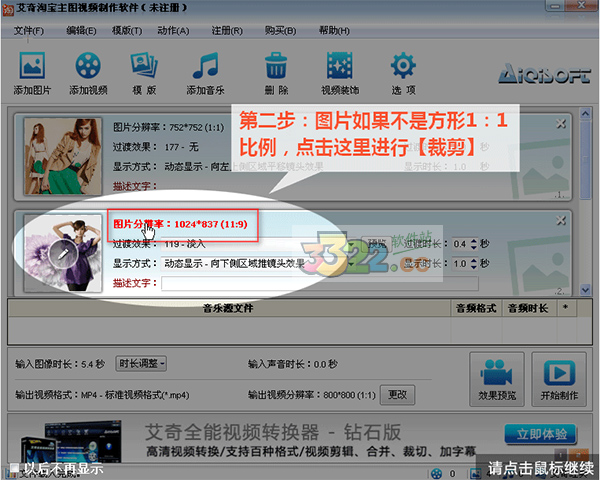Click the 输入图像时长: 5.4 秒 text
The height and width of the screenshot is (480, 600).
pos(60,364)
